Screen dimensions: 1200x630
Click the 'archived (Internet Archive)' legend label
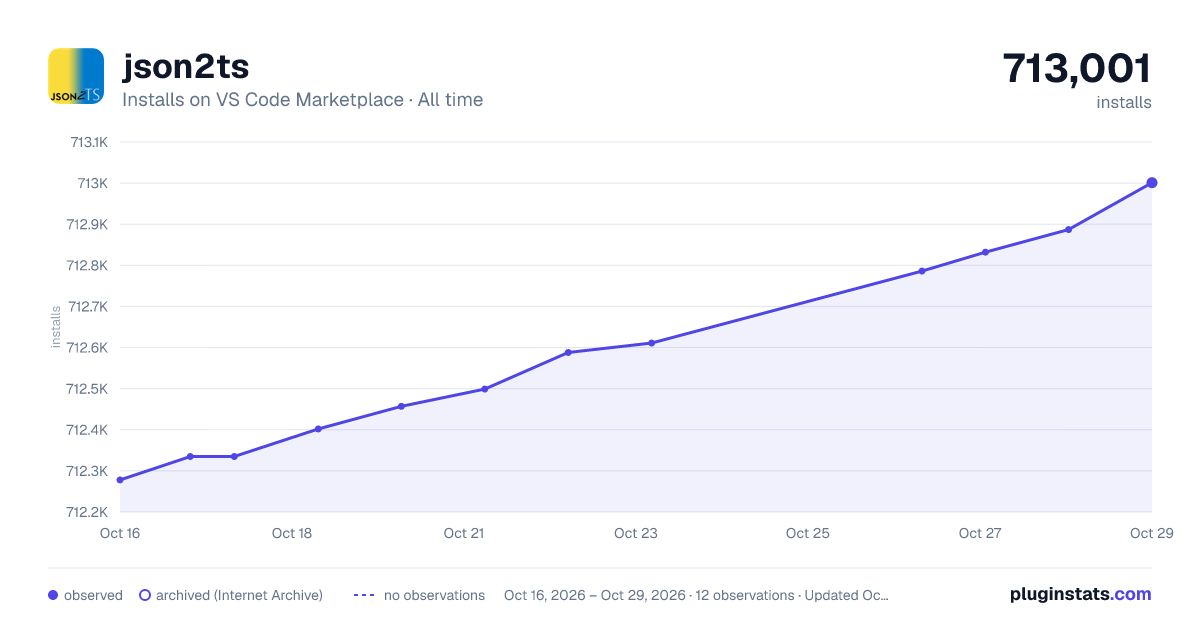coord(239,595)
